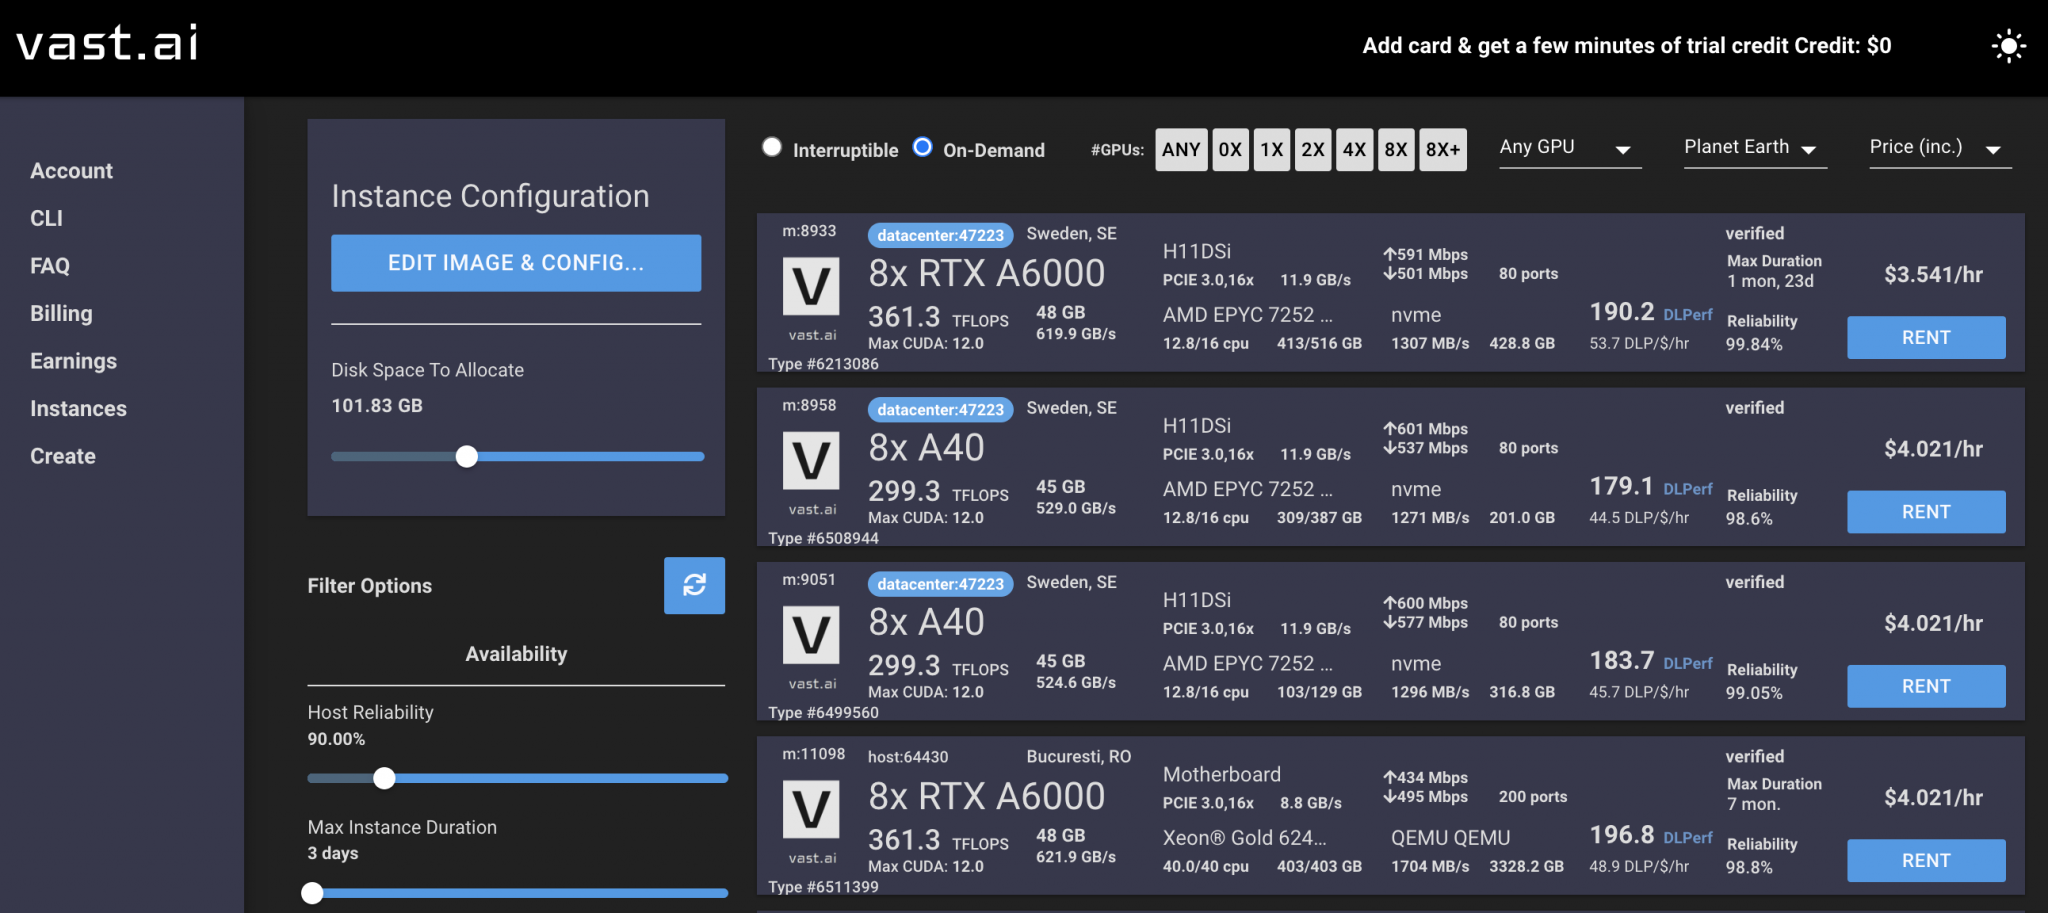
Task: Go to the Billing section in the sidebar
Action: [x=61, y=313]
